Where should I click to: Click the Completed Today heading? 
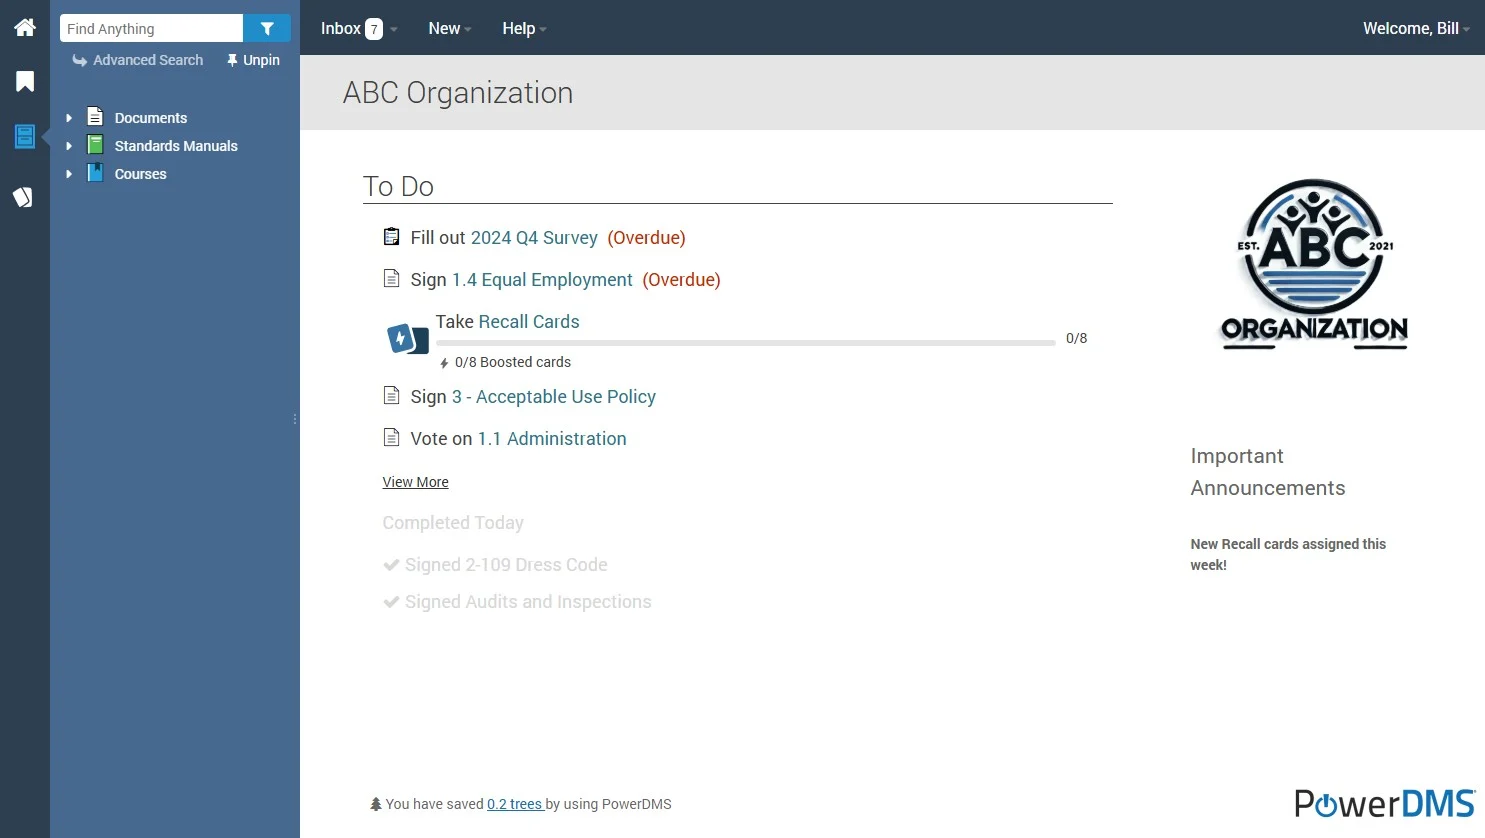coord(453,522)
